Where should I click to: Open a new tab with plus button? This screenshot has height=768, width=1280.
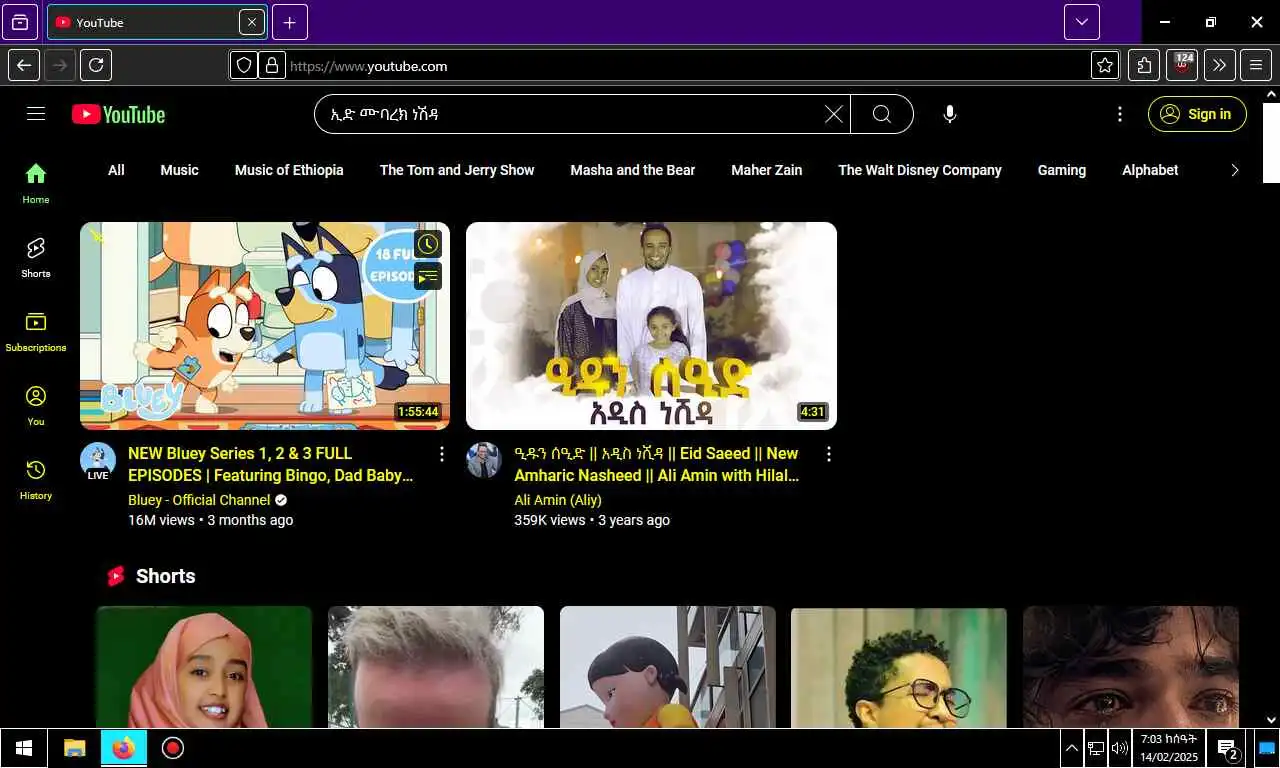[x=290, y=22]
